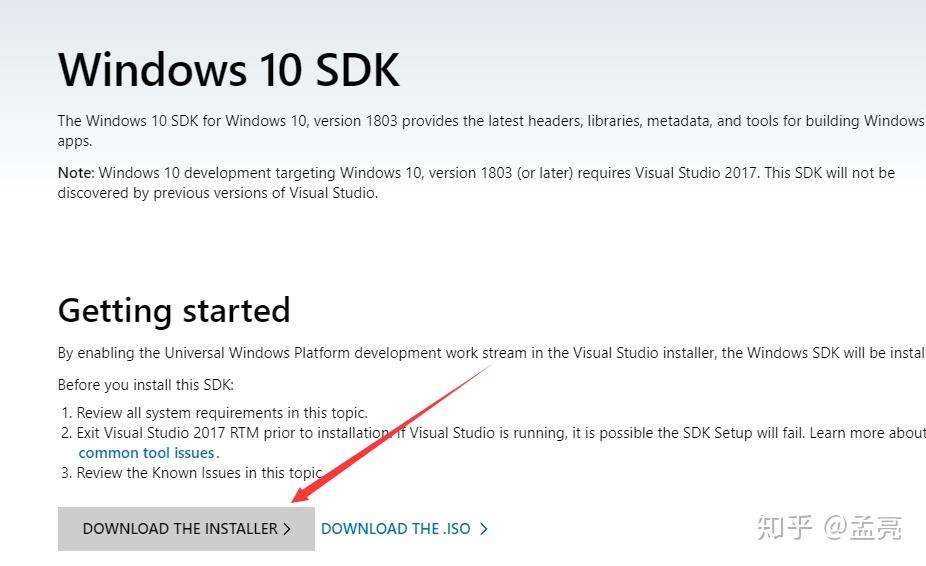Click the chevron on the installer button
Image resolution: width=926 pixels, height=566 pixels.
coord(287,529)
